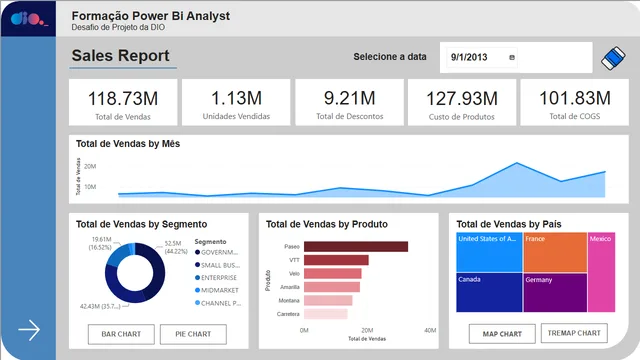Click the ENTERPRISE legend dot
The image size is (640, 360).
pos(198,278)
